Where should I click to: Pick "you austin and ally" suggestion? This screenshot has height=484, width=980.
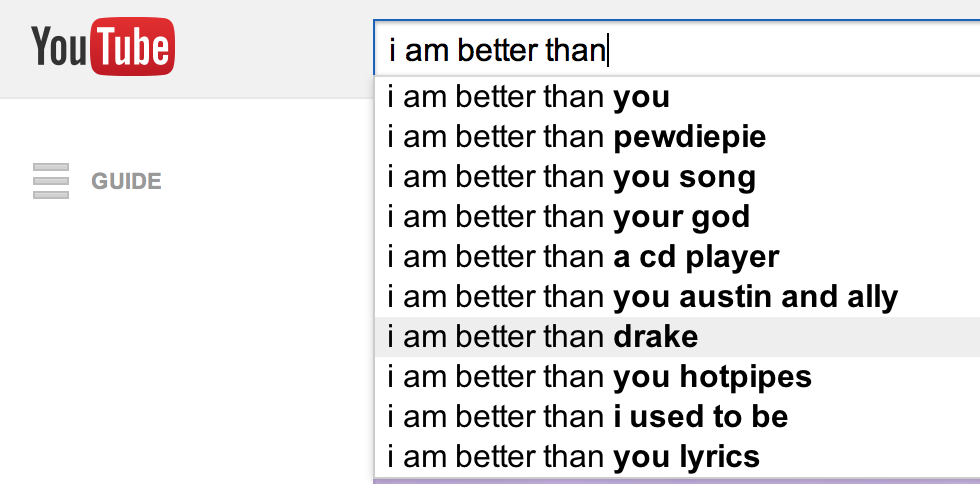point(643,297)
